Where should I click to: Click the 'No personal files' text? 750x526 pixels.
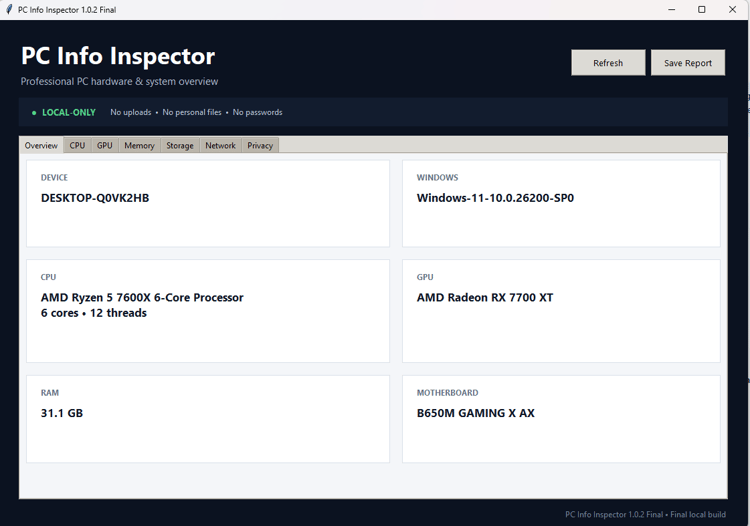(192, 112)
